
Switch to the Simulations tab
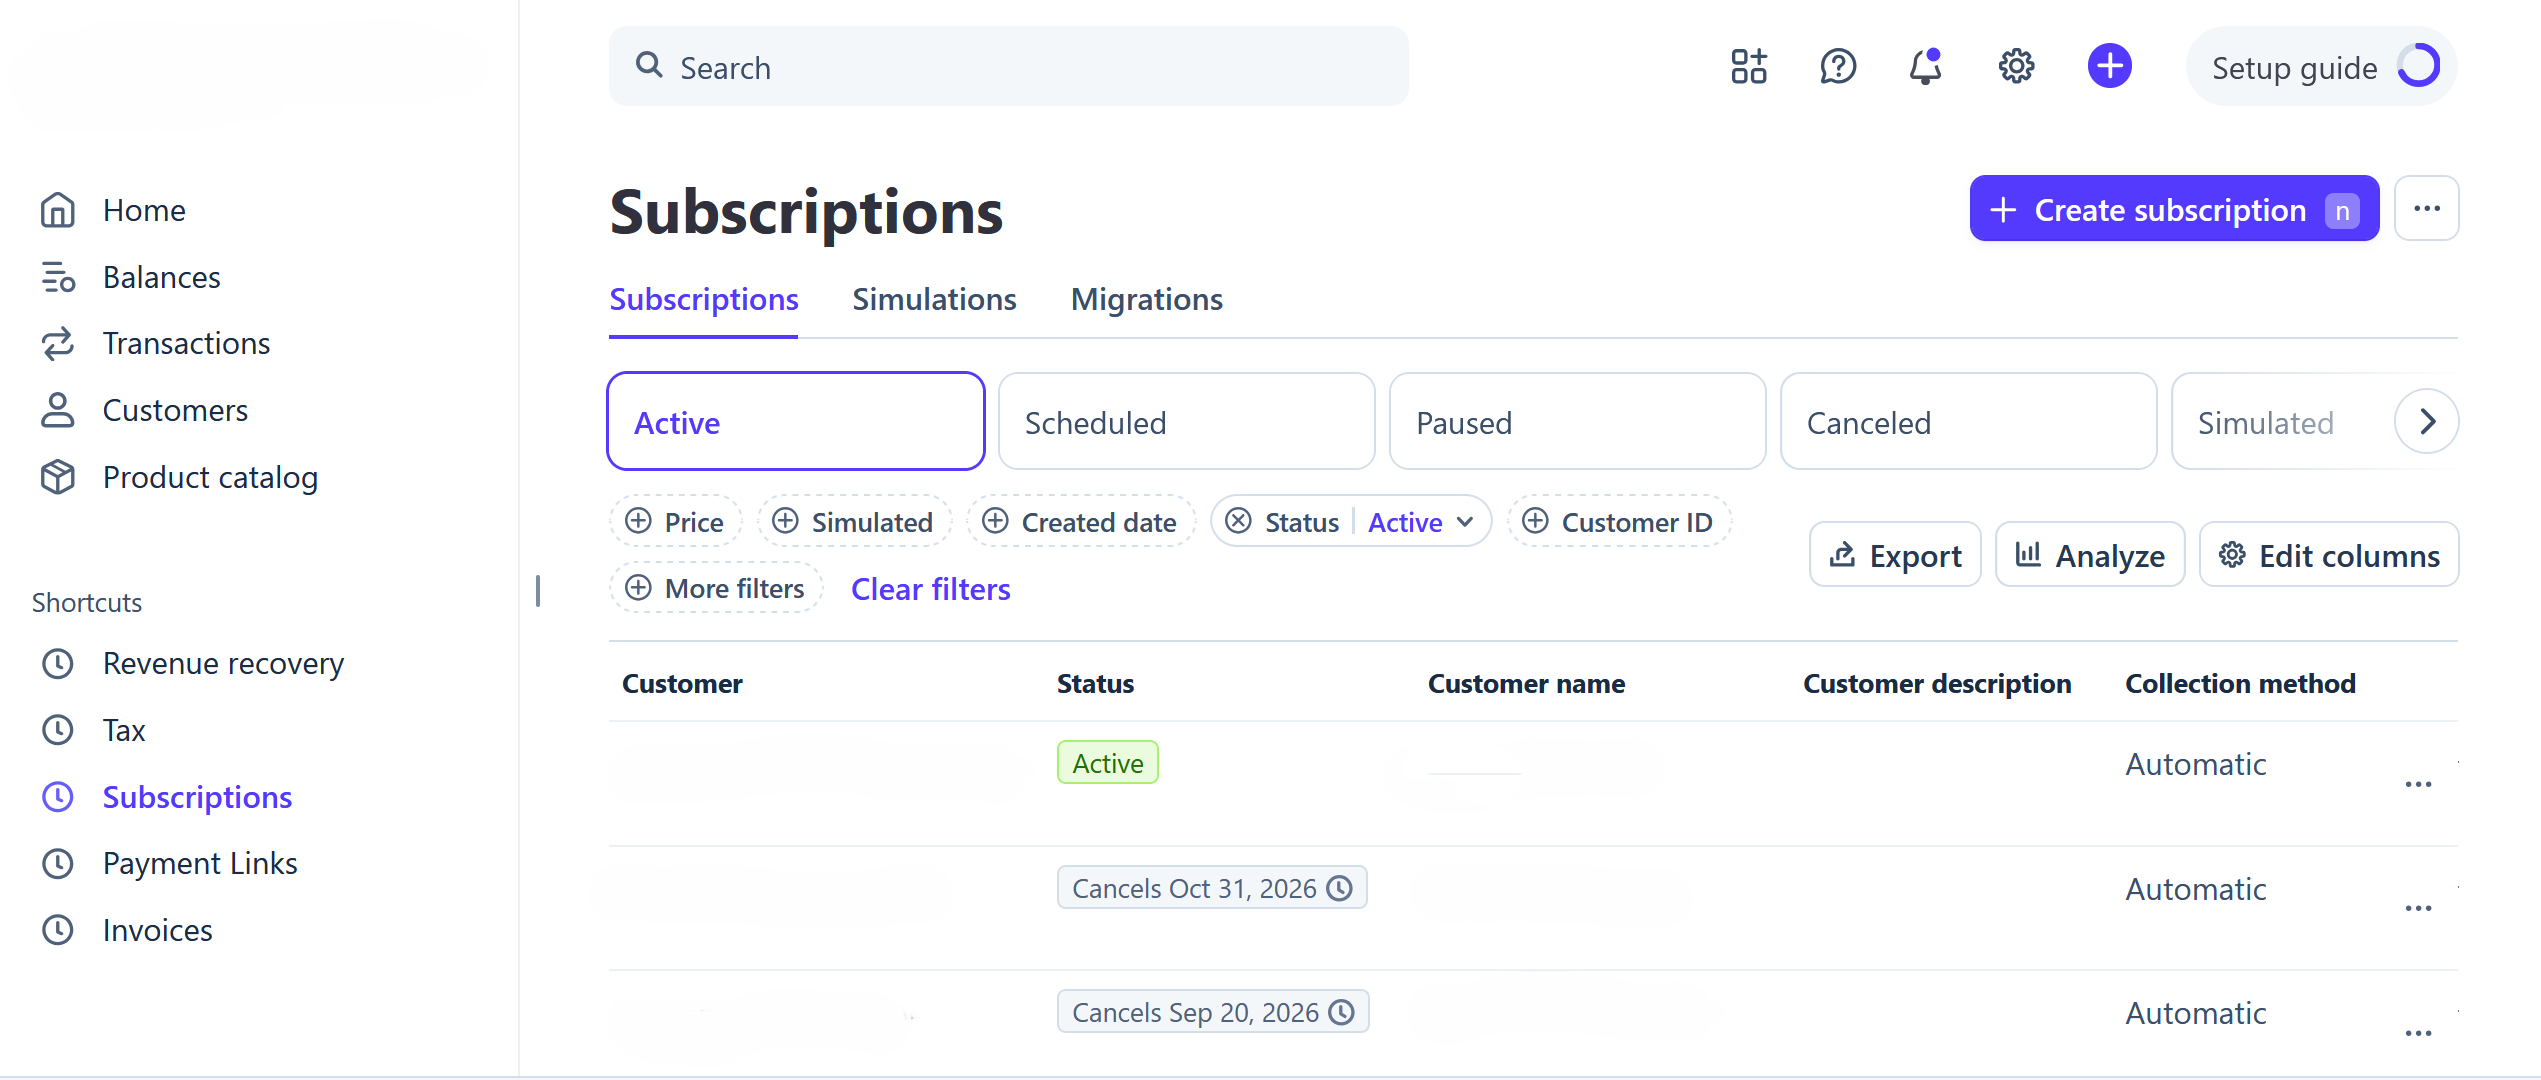[934, 299]
